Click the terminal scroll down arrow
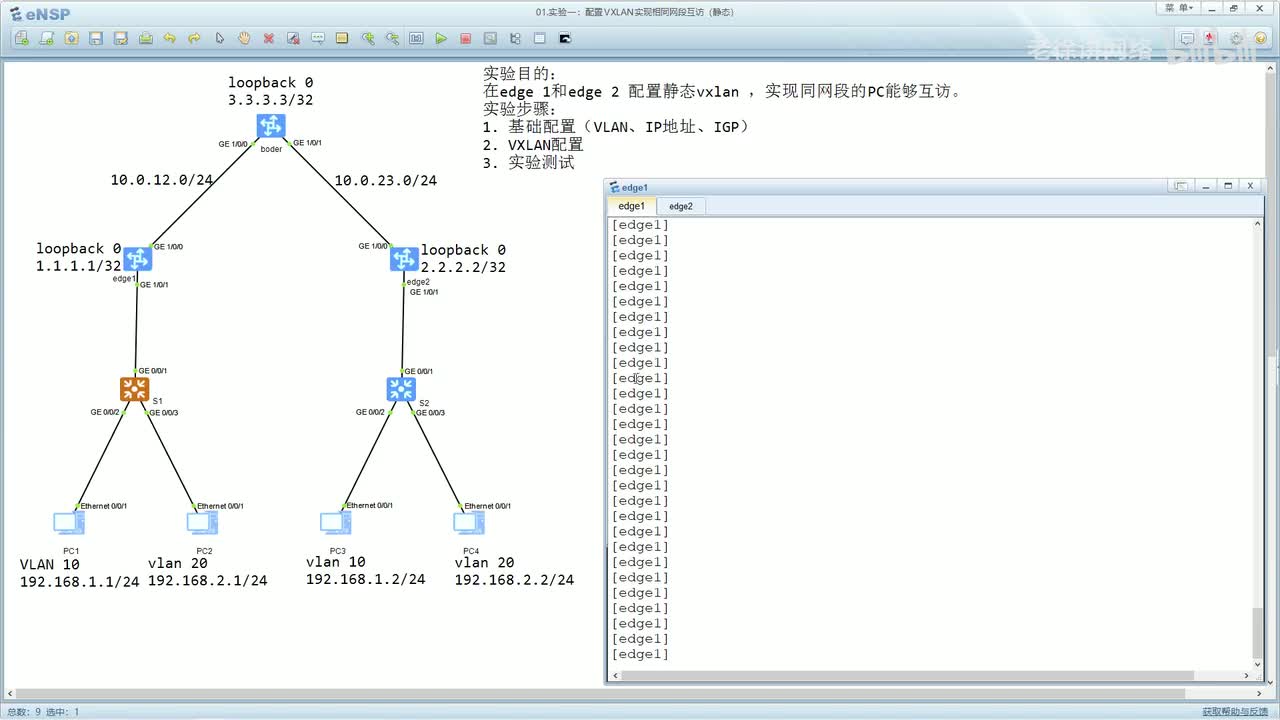Screen dimensions: 1280x720 1258,663
